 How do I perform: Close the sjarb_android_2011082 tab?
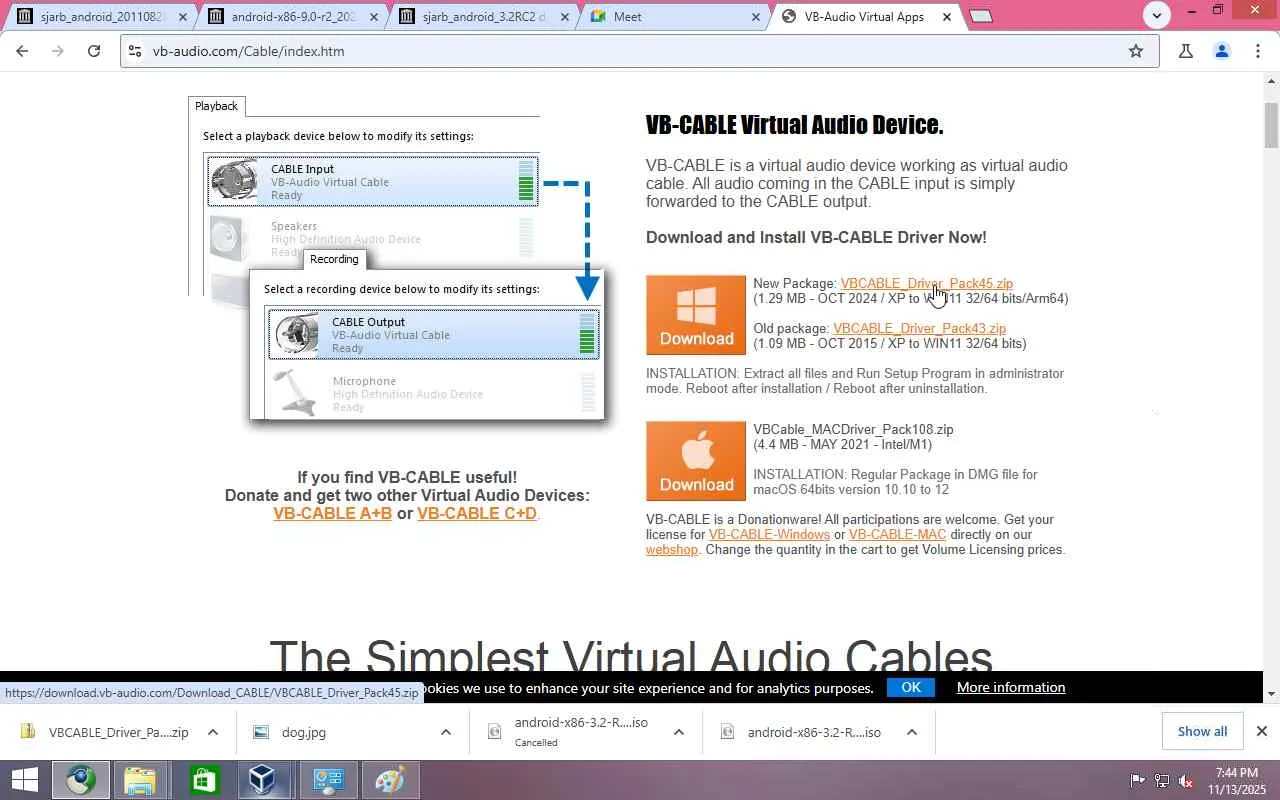point(183,17)
